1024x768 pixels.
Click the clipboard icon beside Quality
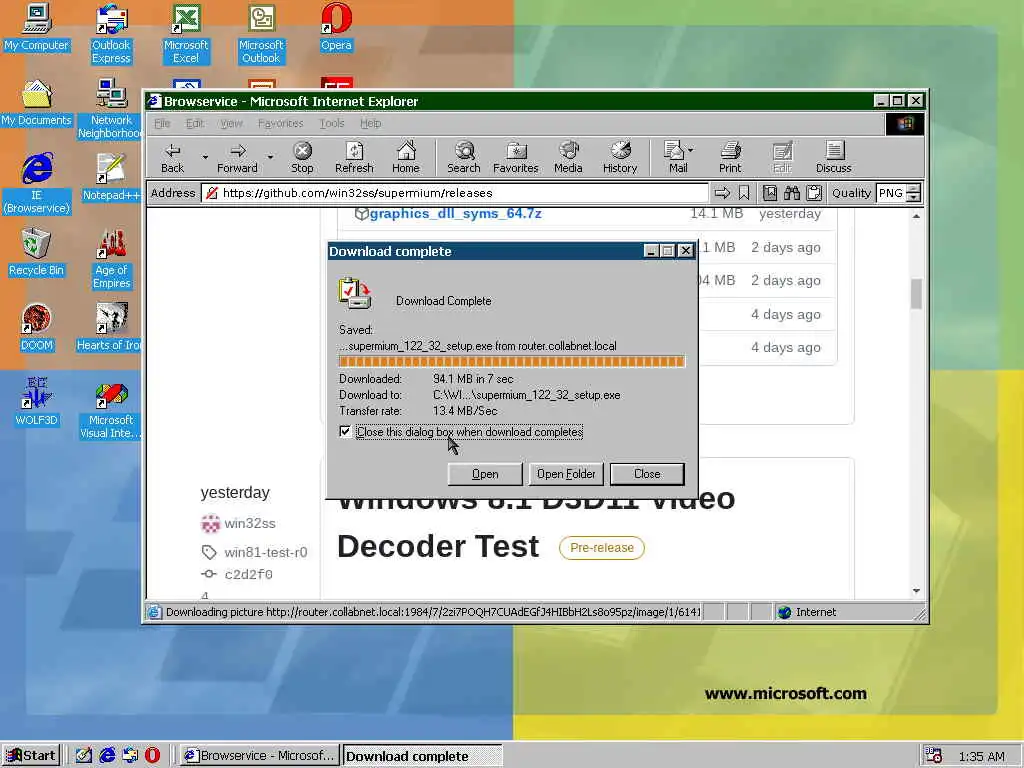pos(814,193)
